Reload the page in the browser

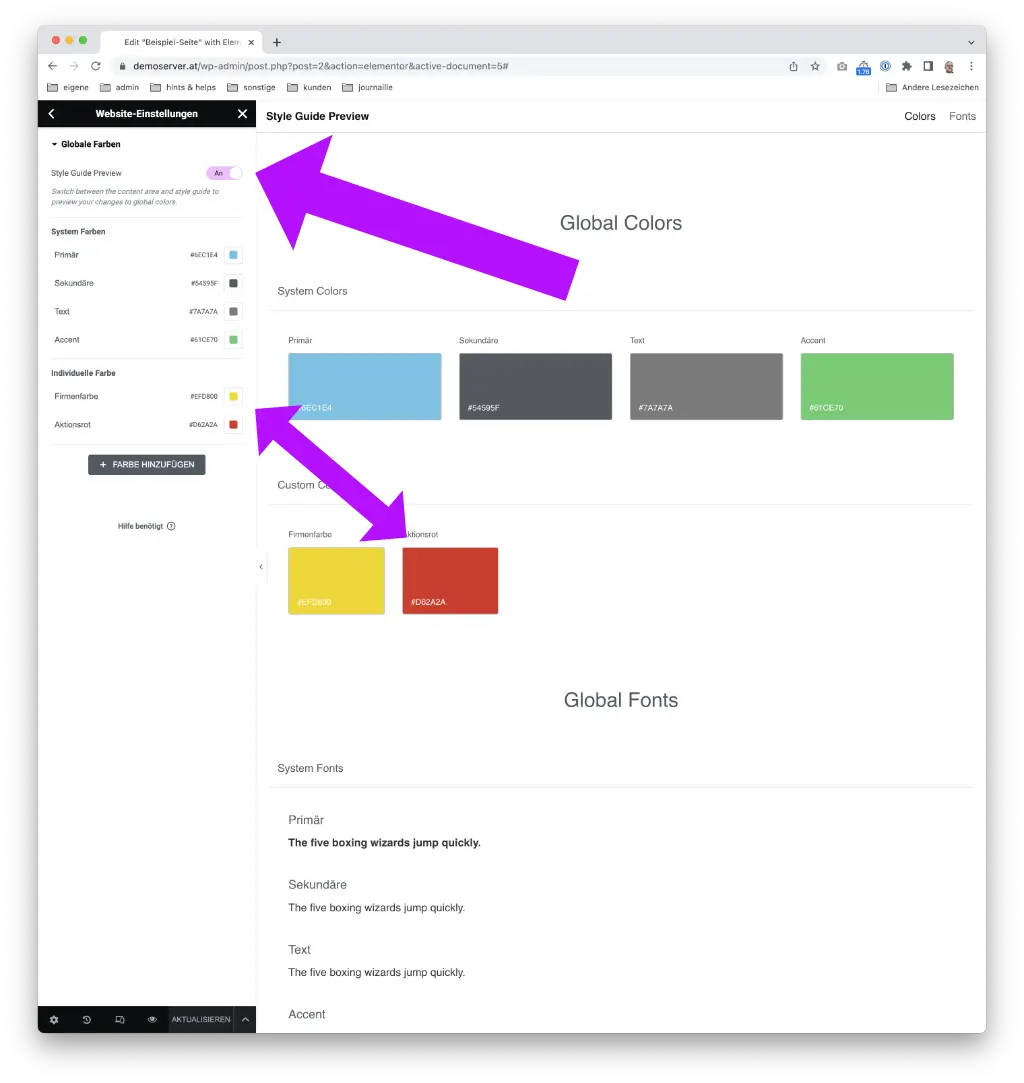(96, 66)
